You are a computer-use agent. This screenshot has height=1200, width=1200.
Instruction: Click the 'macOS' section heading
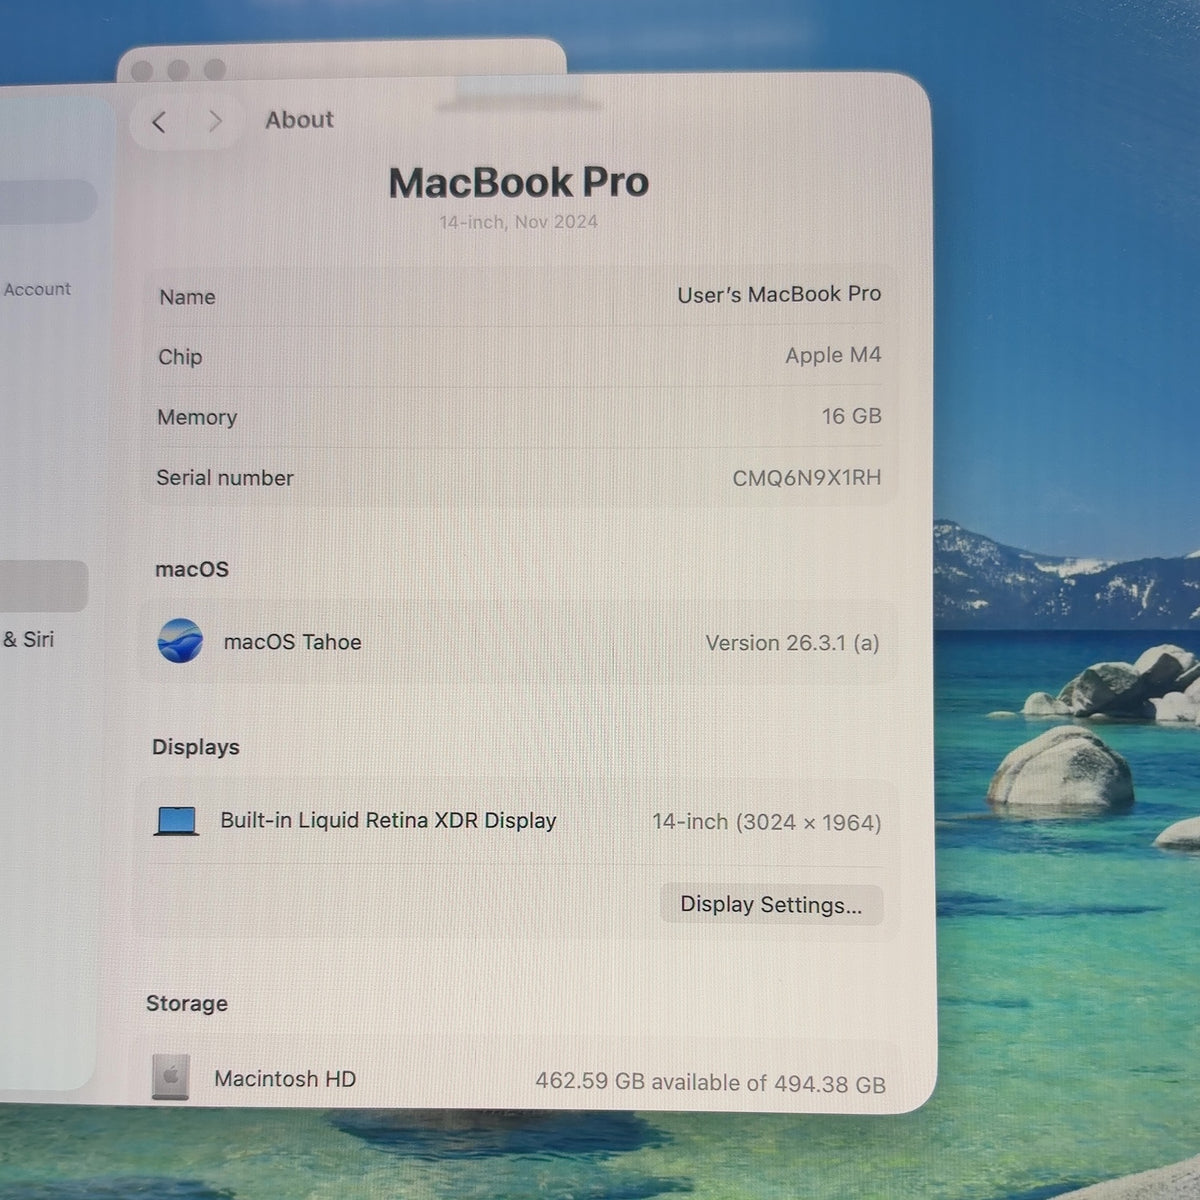[x=192, y=569]
